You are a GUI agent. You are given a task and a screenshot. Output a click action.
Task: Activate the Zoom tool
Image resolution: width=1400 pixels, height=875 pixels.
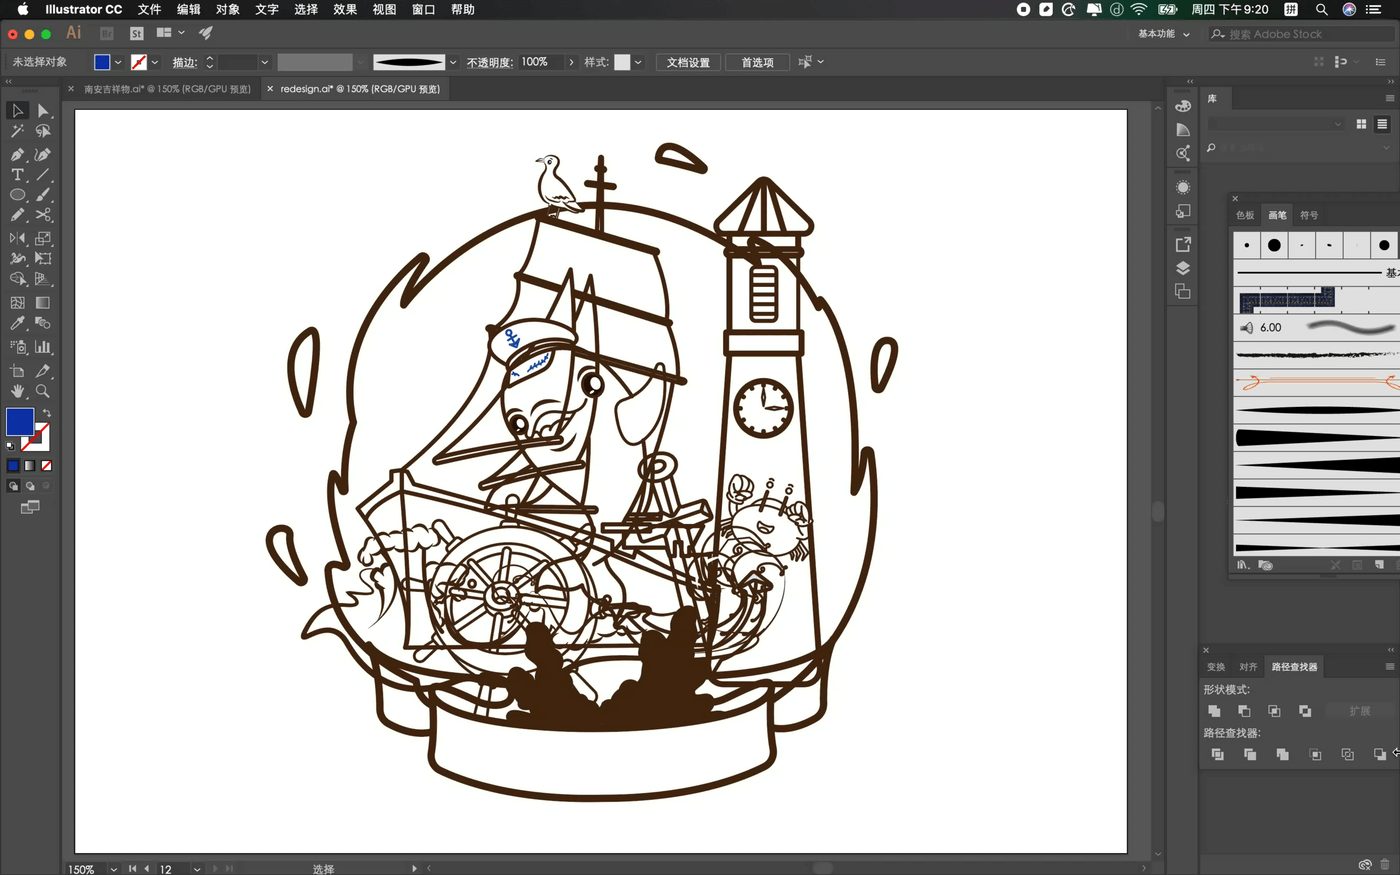pos(42,391)
